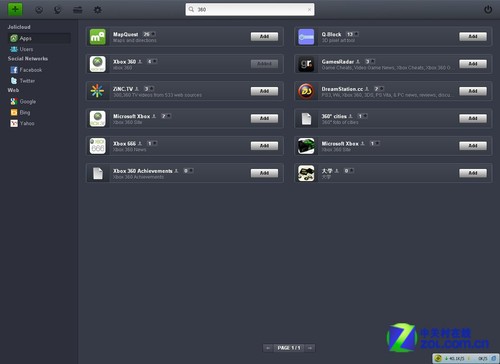Add the Xbox 360 Achievements app

coord(264,173)
